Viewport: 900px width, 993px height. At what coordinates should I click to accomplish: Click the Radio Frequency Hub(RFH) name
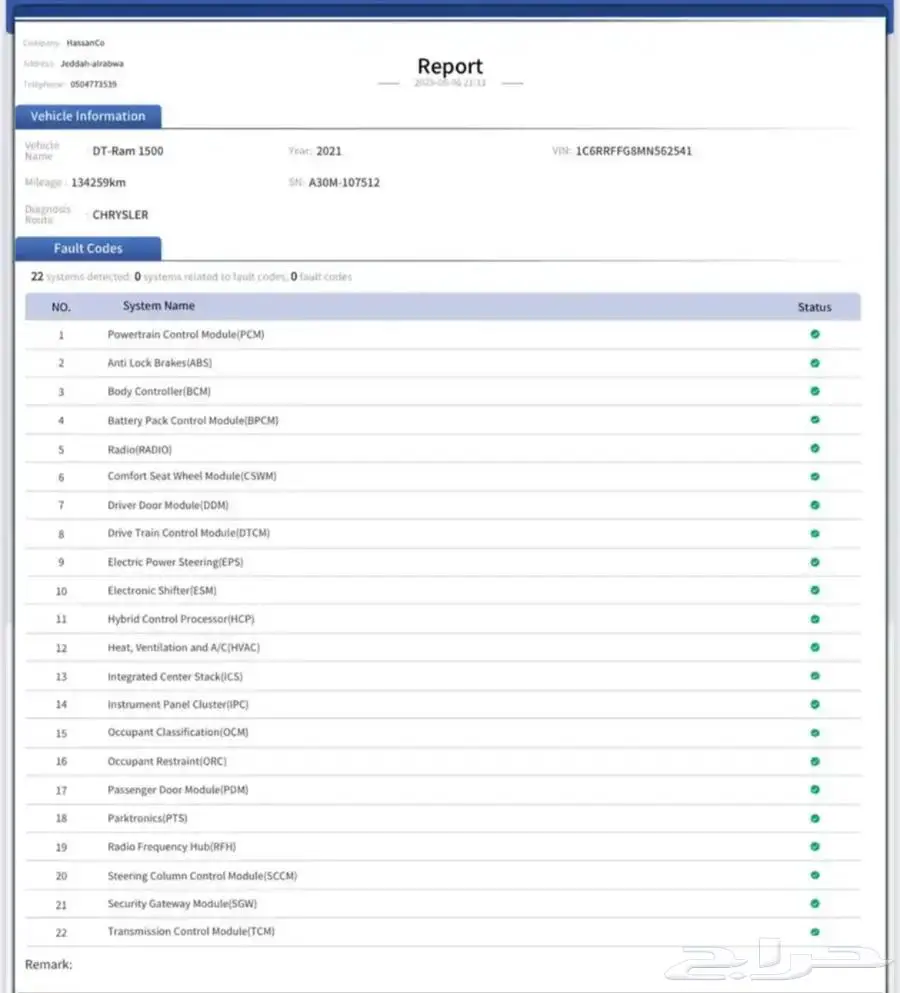tap(172, 847)
